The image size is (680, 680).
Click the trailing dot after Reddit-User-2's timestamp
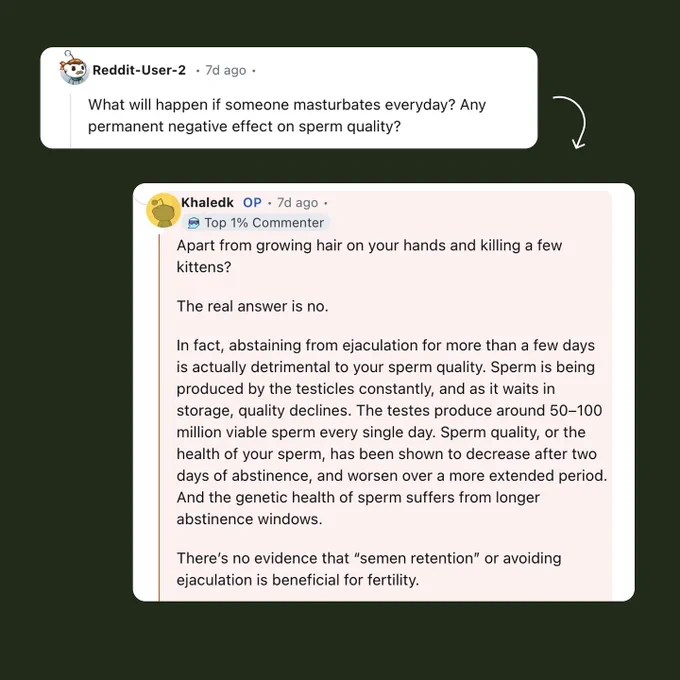pyautogui.click(x=254, y=71)
